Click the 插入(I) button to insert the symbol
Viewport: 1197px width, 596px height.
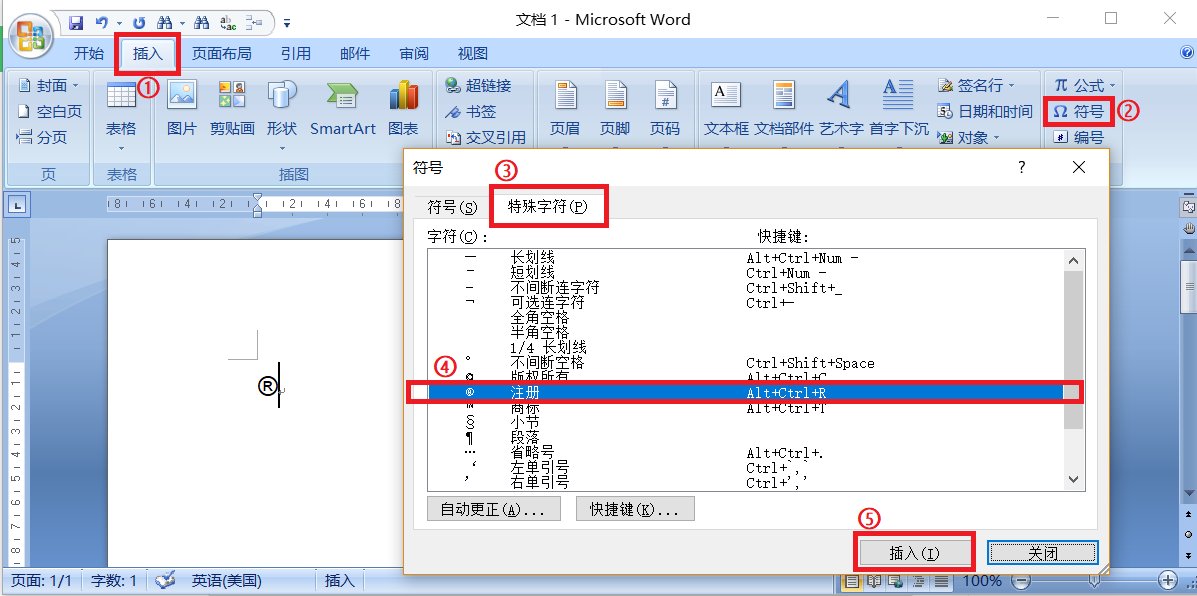pos(914,551)
